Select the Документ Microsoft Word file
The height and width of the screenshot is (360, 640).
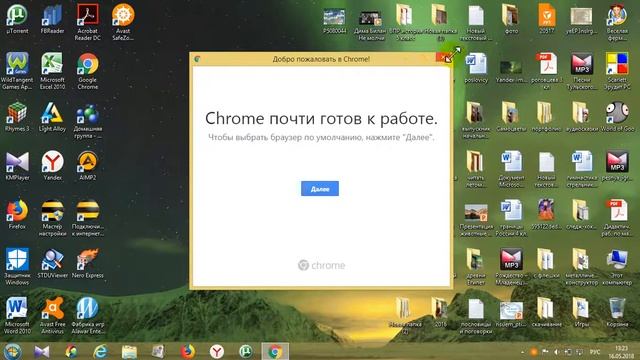click(511, 169)
